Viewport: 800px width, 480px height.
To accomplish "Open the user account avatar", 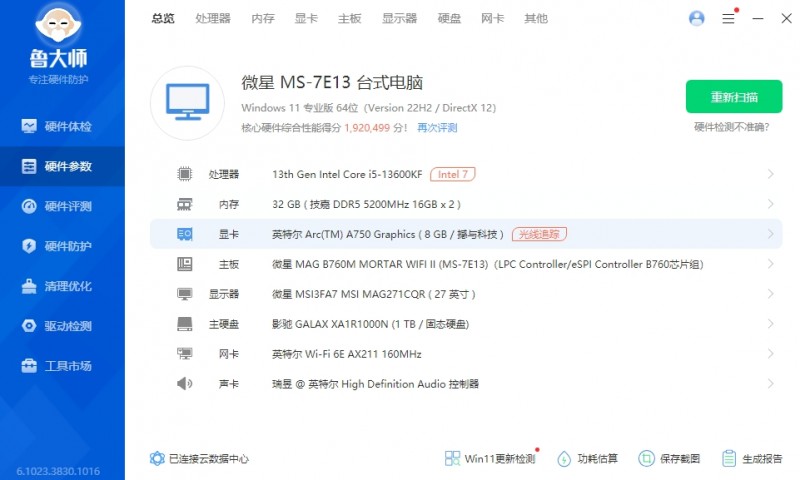I will (x=696, y=18).
